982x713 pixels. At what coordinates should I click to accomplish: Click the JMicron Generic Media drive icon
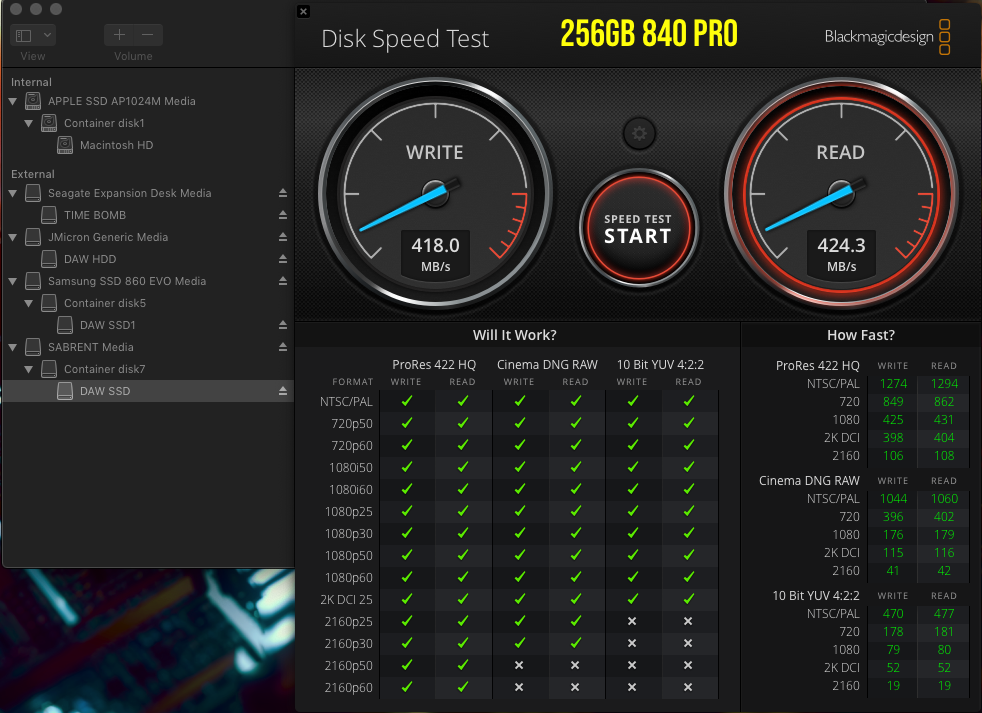33,237
